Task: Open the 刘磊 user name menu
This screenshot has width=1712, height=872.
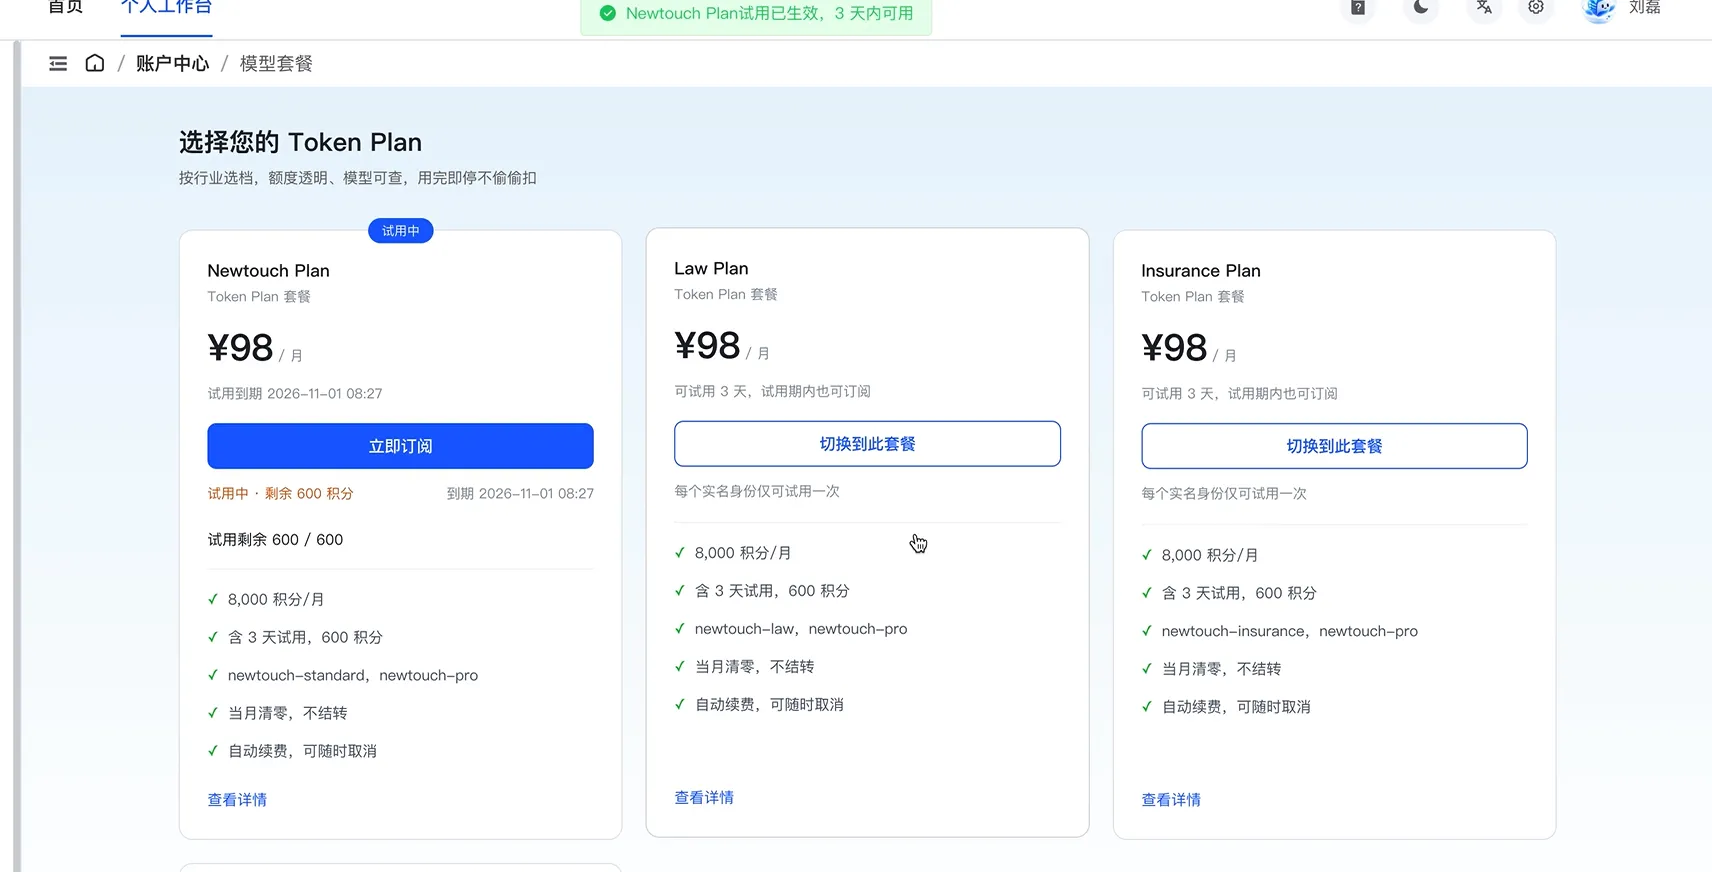Action: pos(1644,8)
